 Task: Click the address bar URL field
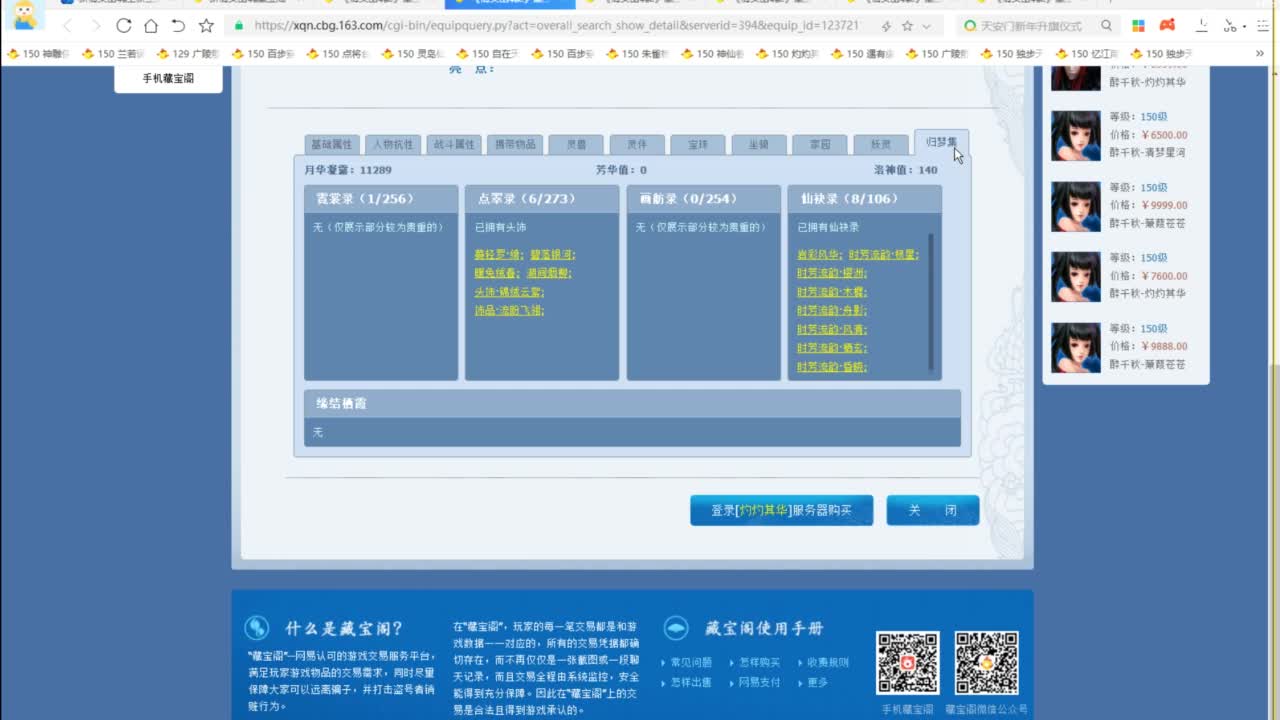[x=550, y=26]
